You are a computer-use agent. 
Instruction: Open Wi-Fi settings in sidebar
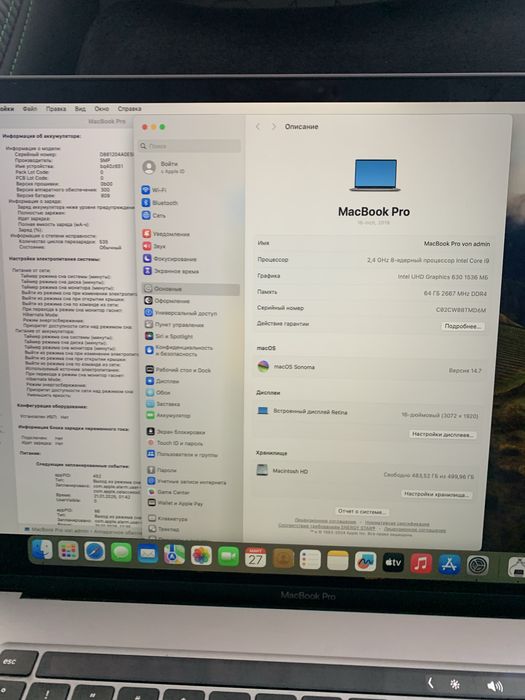tap(154, 190)
